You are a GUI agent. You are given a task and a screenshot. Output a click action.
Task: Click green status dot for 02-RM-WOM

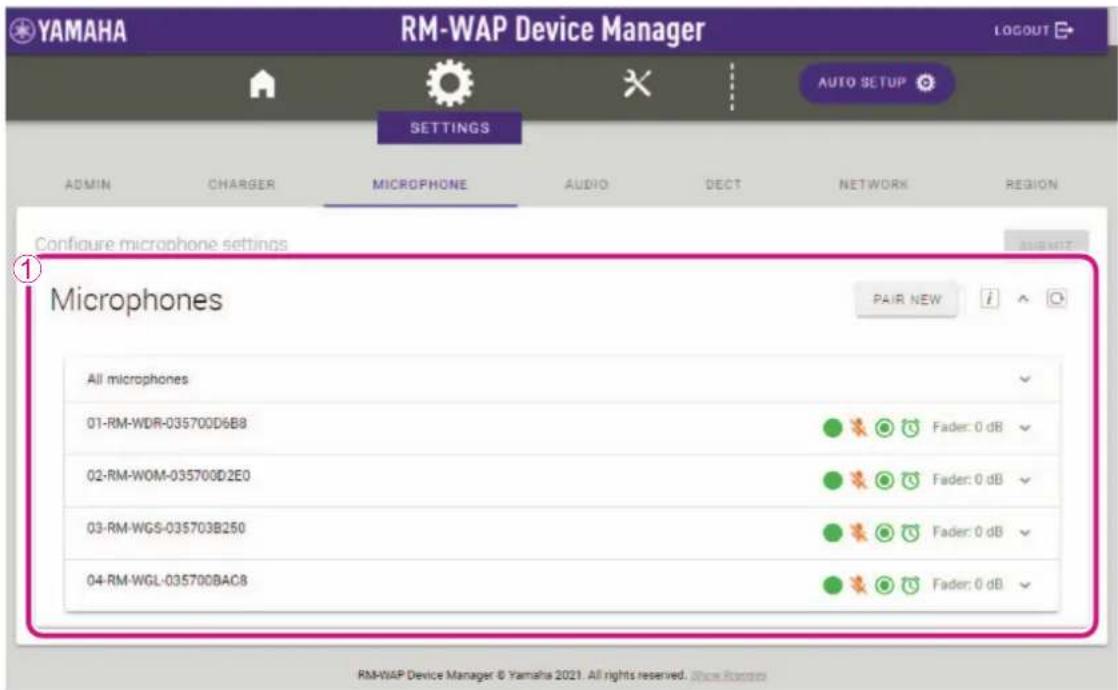(x=832, y=480)
